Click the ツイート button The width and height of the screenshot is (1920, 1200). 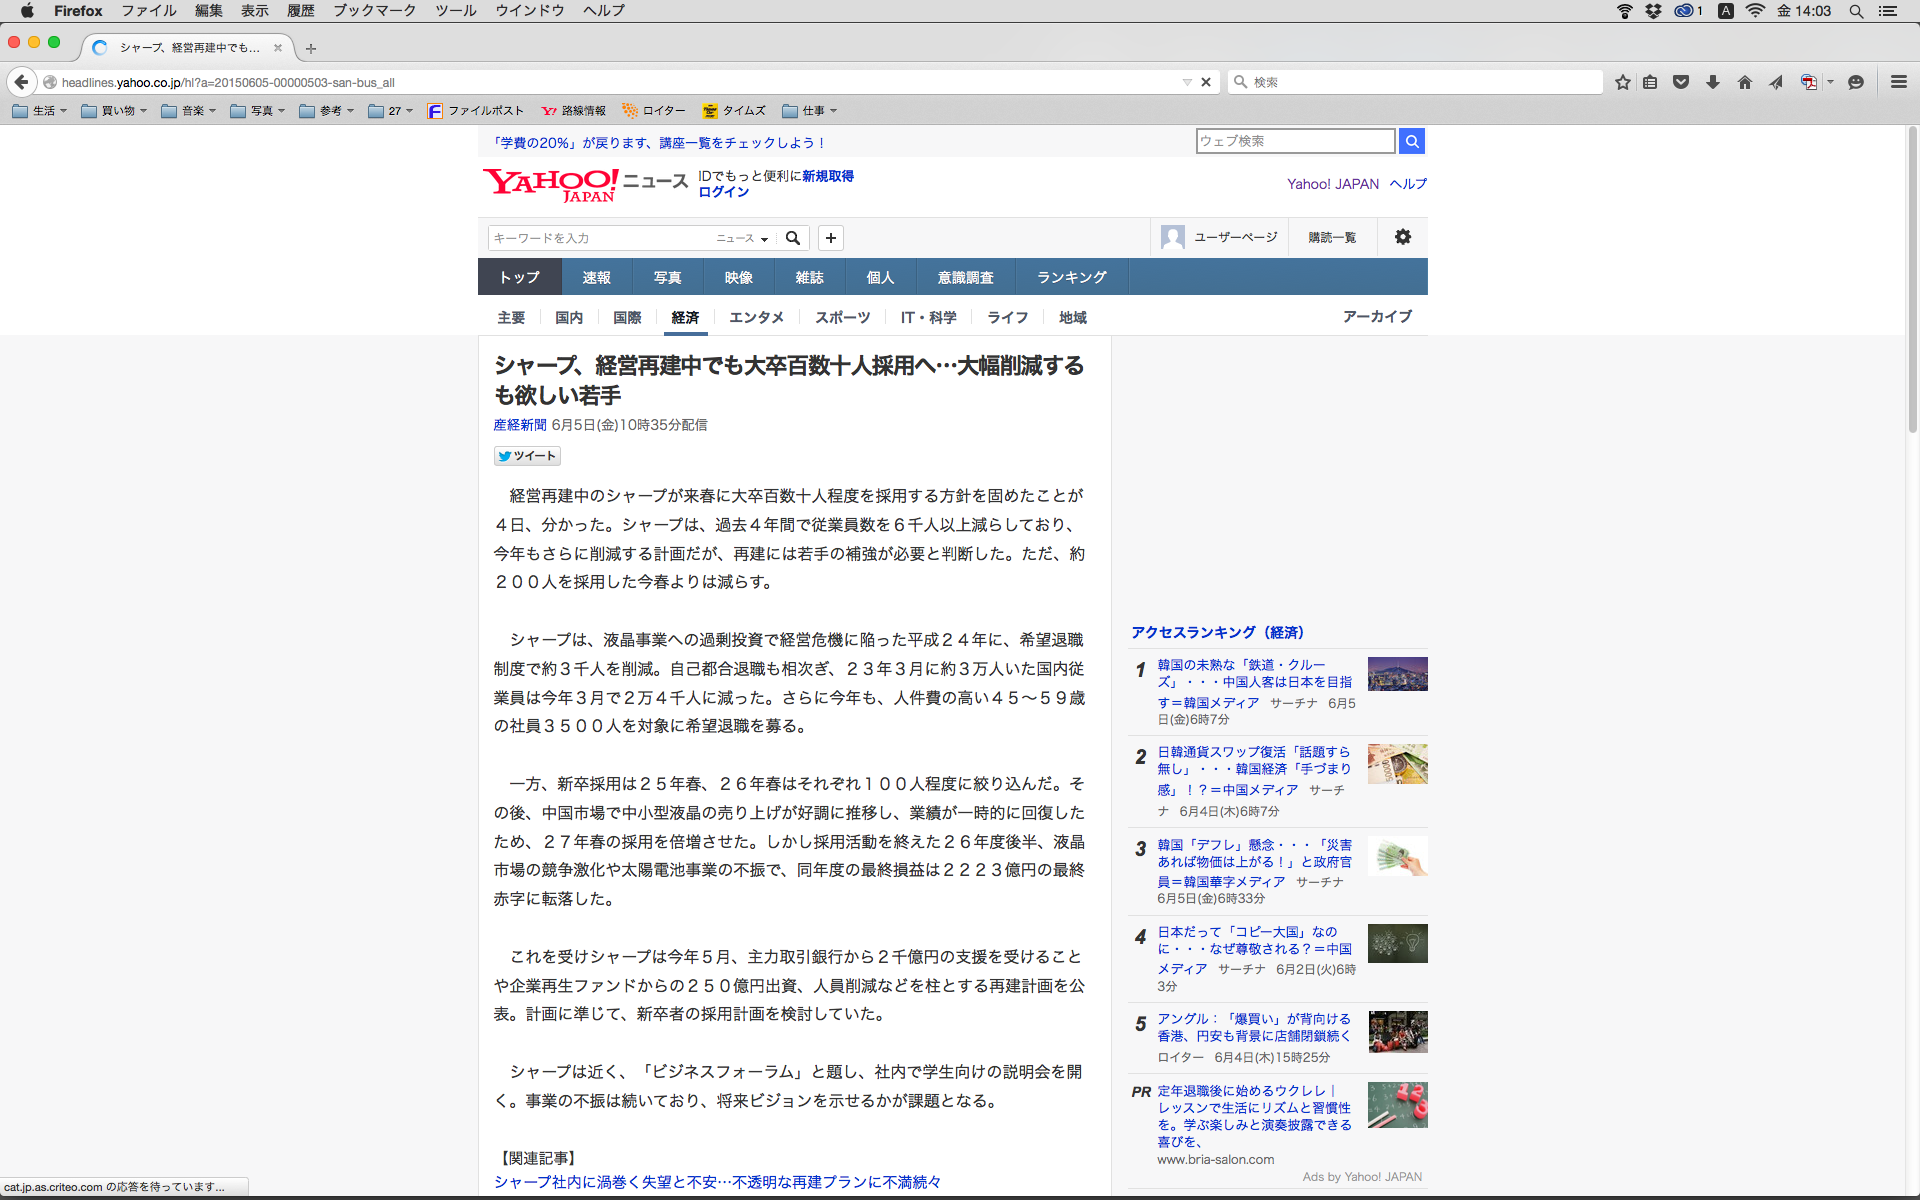click(x=527, y=456)
